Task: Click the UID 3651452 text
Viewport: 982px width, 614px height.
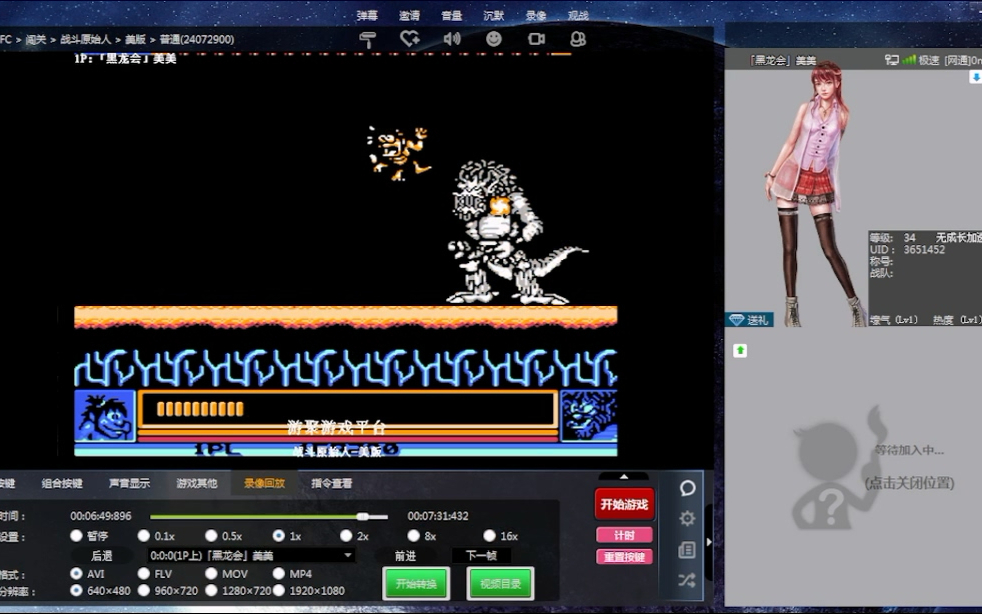Action: (907, 249)
